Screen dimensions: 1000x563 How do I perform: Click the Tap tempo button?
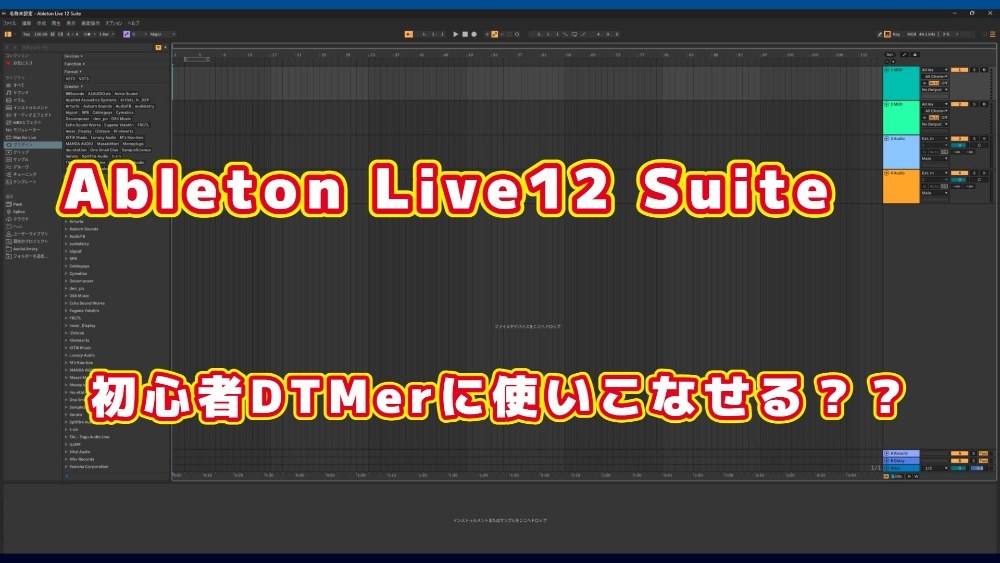[x=26, y=34]
